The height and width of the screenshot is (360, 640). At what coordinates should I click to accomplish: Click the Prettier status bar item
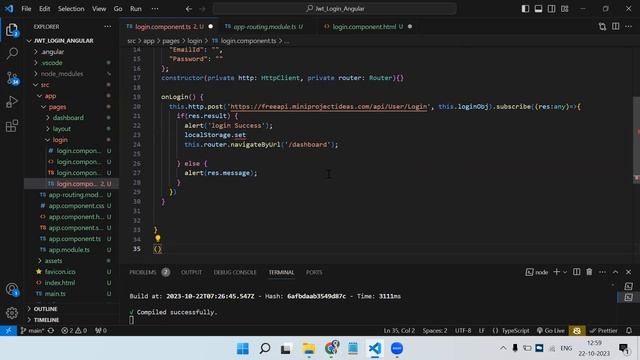point(604,331)
